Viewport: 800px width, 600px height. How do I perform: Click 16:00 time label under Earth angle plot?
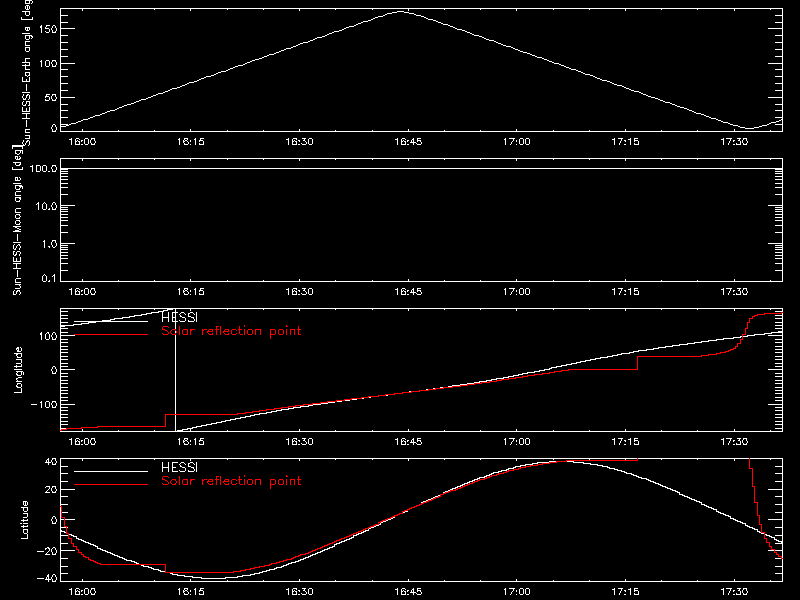[82, 142]
